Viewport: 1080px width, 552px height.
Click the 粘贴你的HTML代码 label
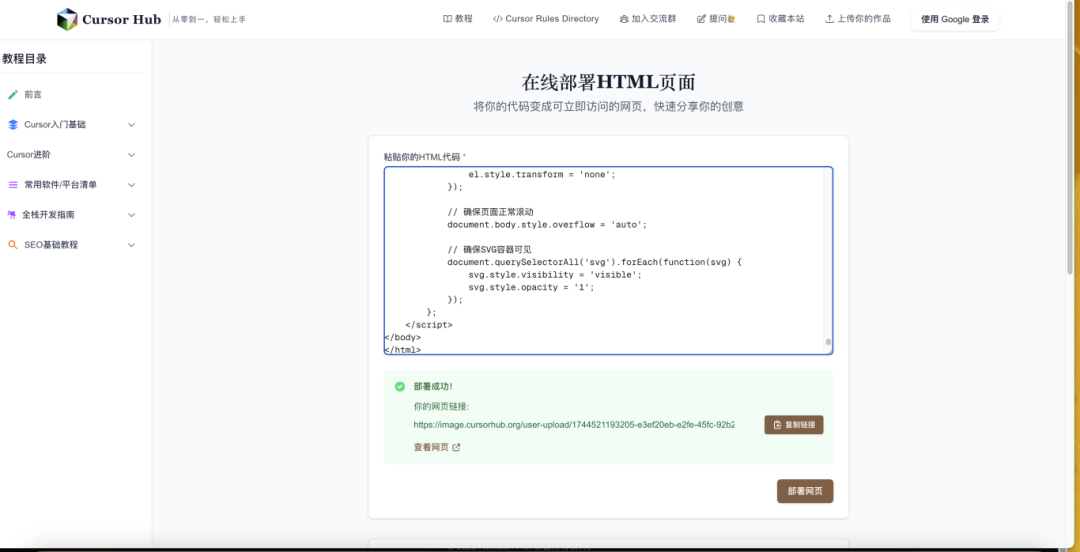pos(422,156)
